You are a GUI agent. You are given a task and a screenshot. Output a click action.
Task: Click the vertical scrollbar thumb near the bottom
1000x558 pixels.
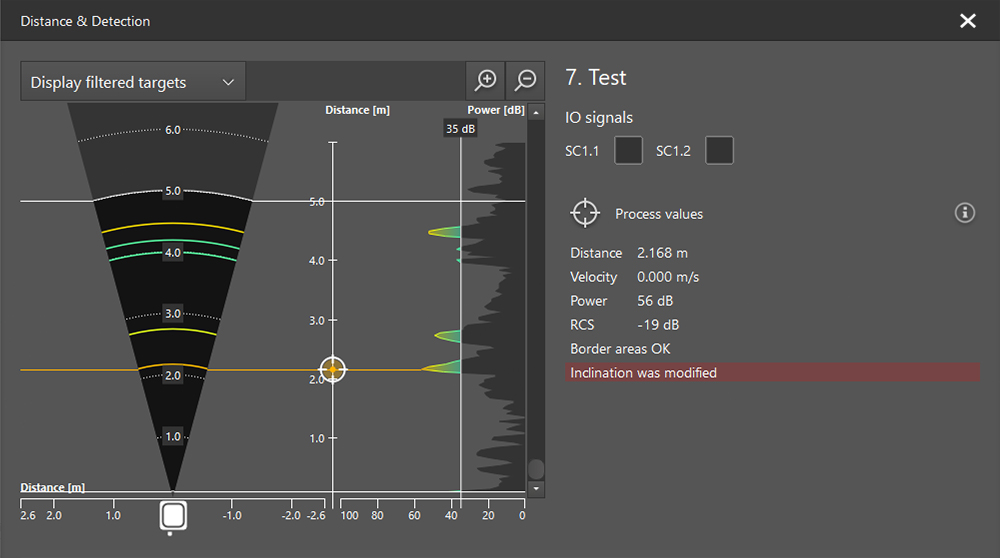536,468
